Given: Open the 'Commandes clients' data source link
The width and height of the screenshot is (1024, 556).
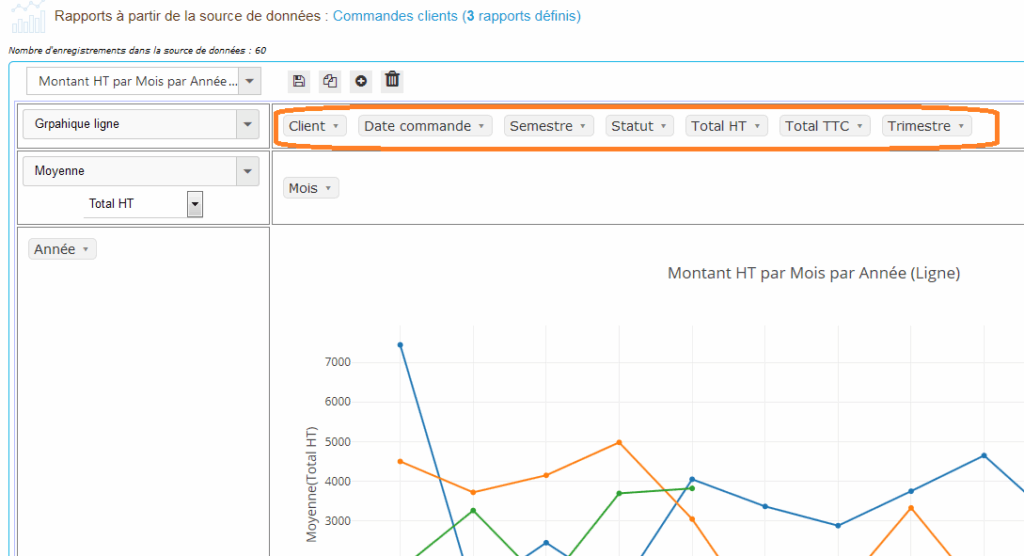Looking at the screenshot, I should [396, 16].
